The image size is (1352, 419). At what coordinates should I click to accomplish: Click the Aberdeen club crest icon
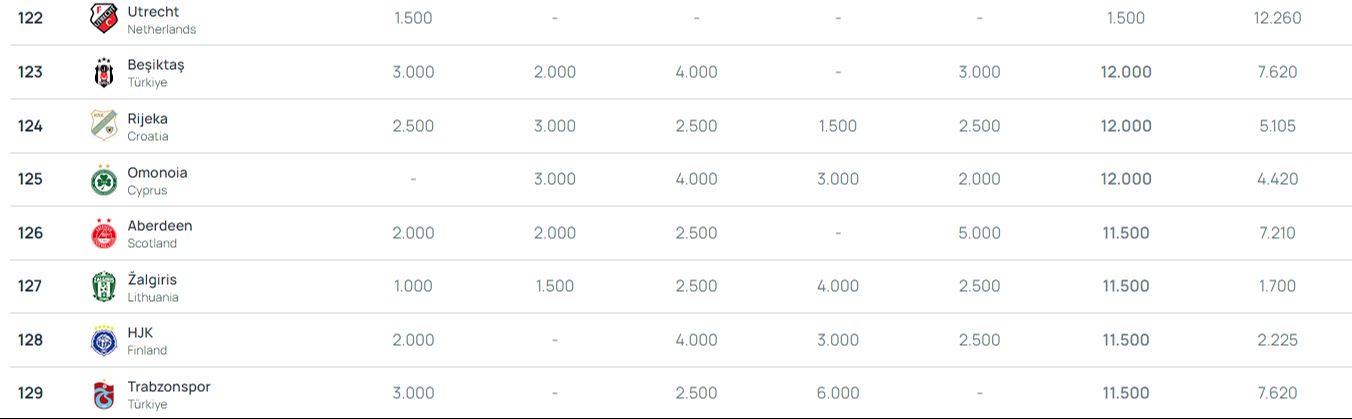[104, 233]
